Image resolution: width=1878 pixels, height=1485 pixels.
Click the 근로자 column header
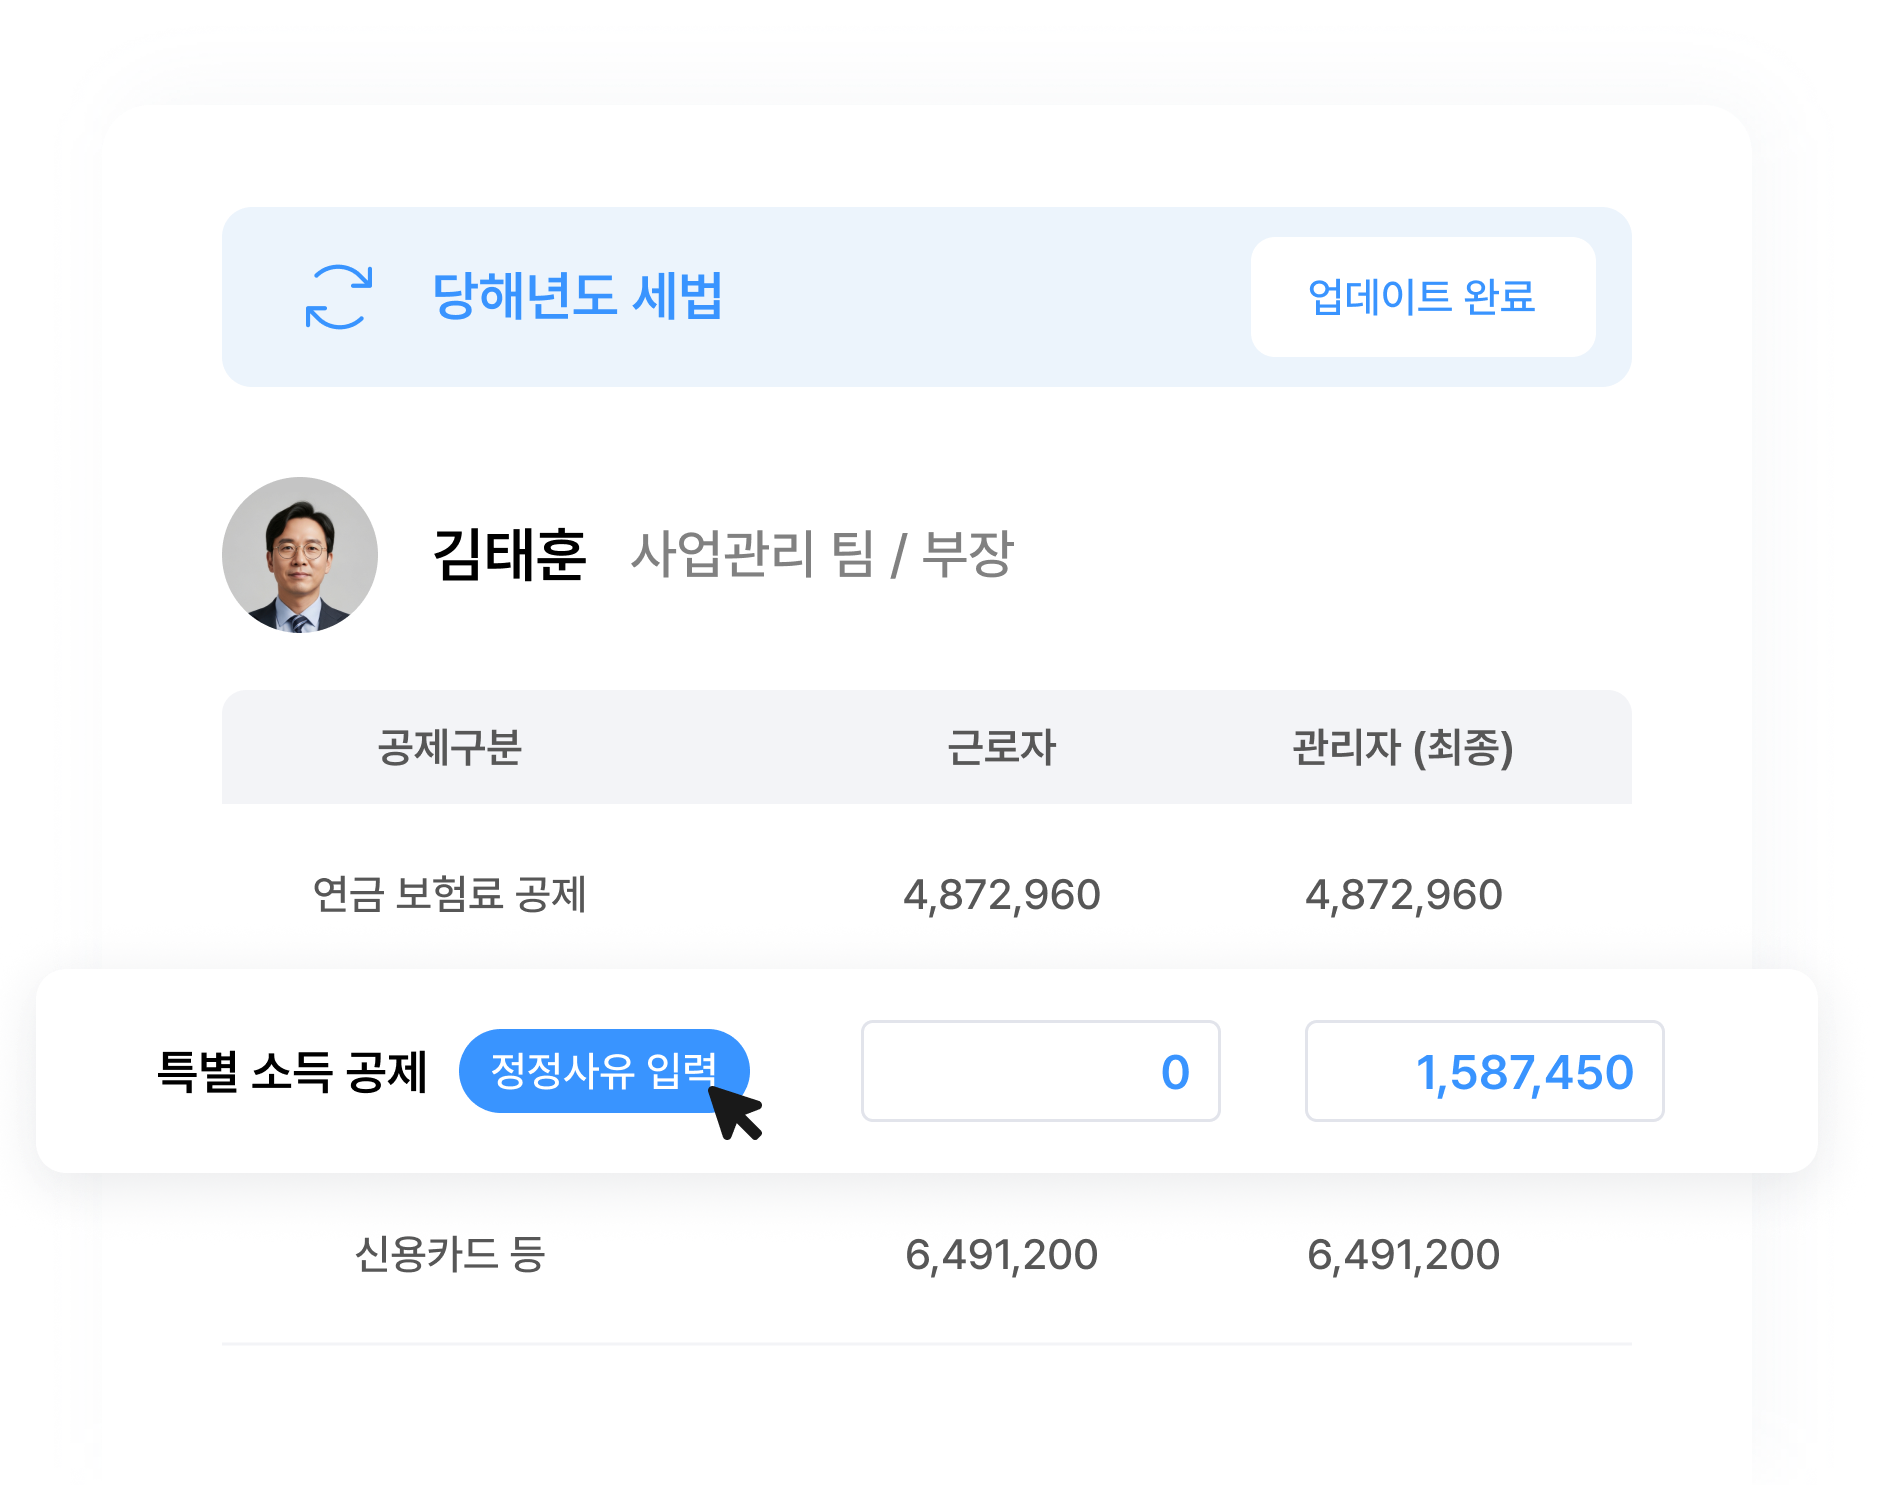(x=1001, y=748)
